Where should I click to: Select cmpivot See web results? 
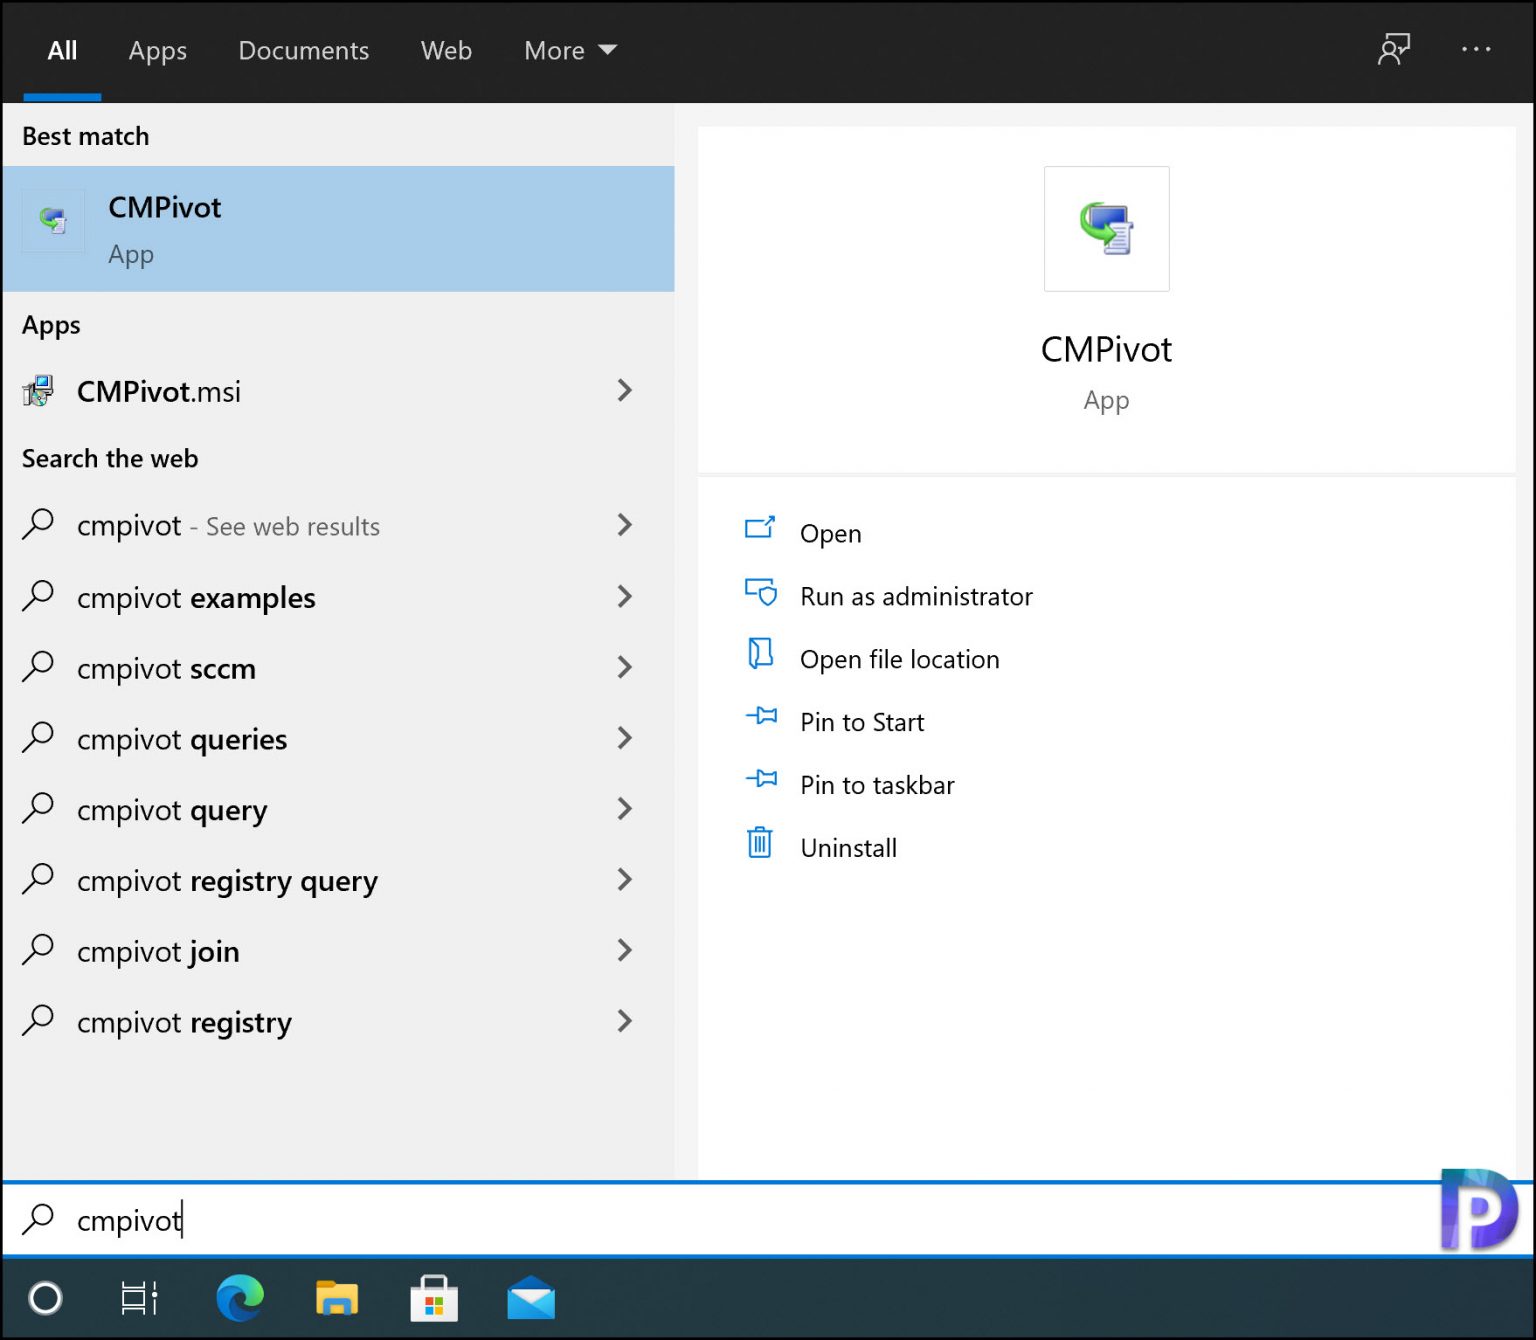[338, 525]
